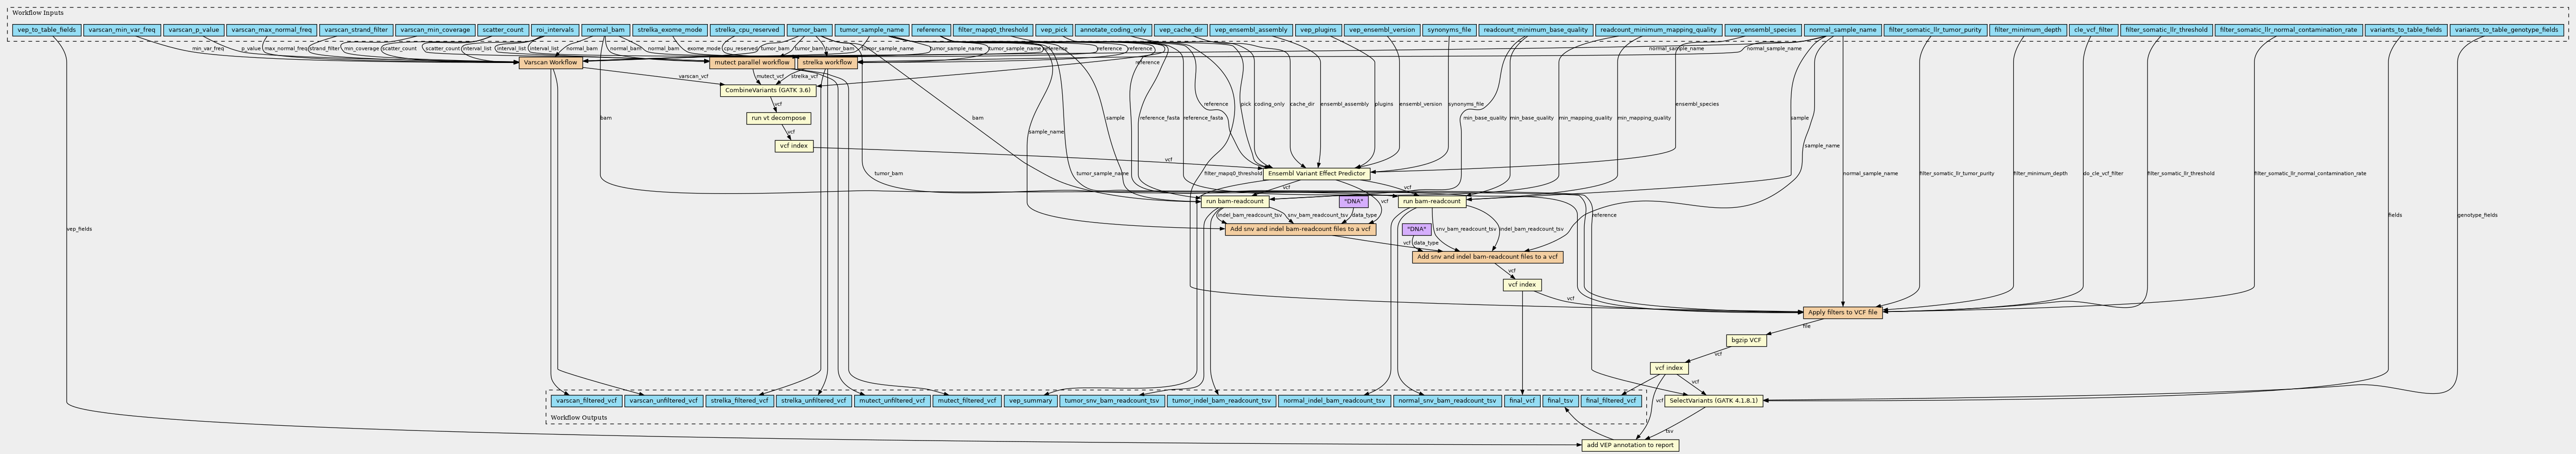Select the filter_mapq0_threshold input node

[x=992, y=30]
